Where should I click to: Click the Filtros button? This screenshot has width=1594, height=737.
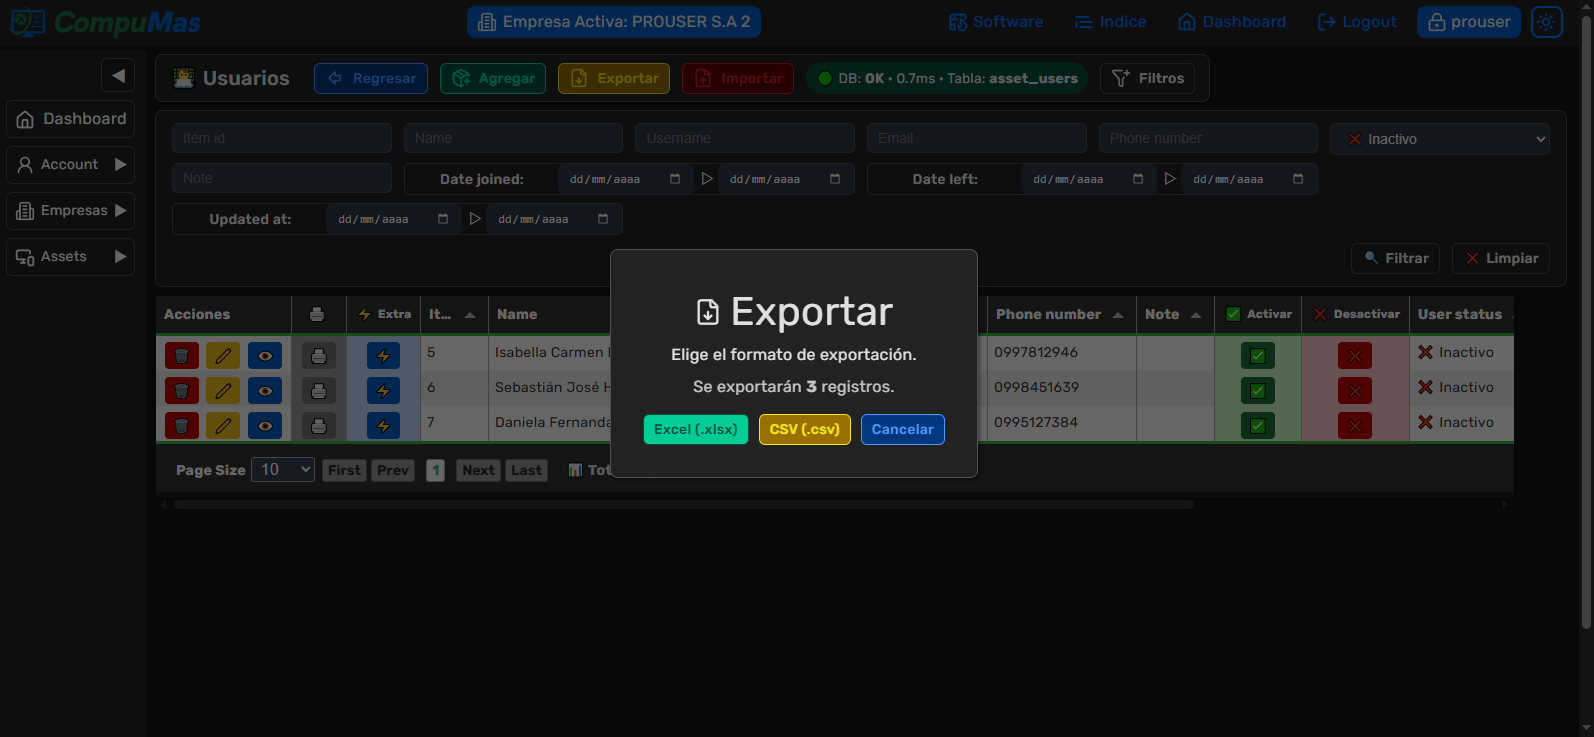point(1147,78)
